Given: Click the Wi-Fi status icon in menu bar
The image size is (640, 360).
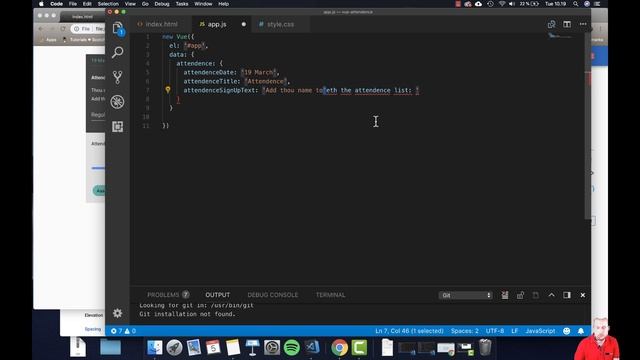Looking at the screenshot, I should [x=502, y=4].
